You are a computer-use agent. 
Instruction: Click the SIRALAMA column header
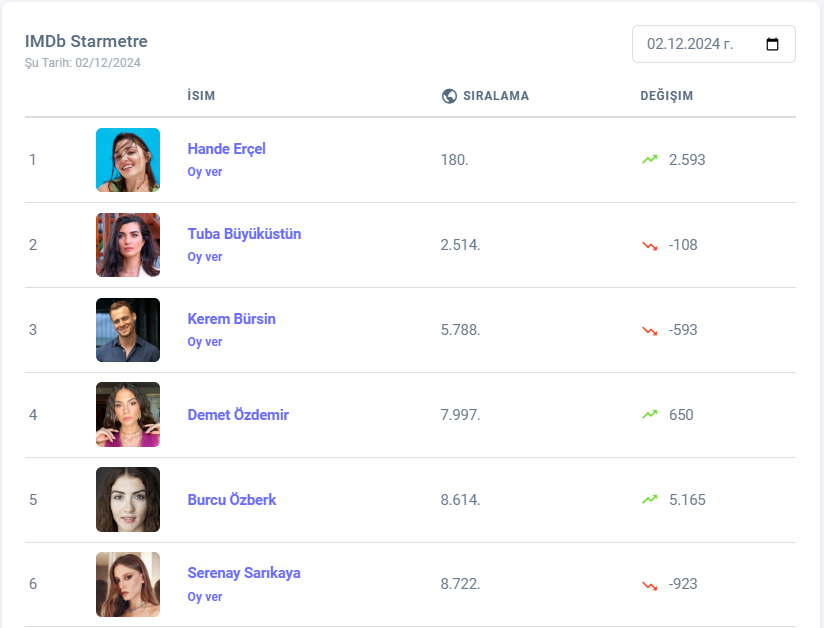point(496,96)
